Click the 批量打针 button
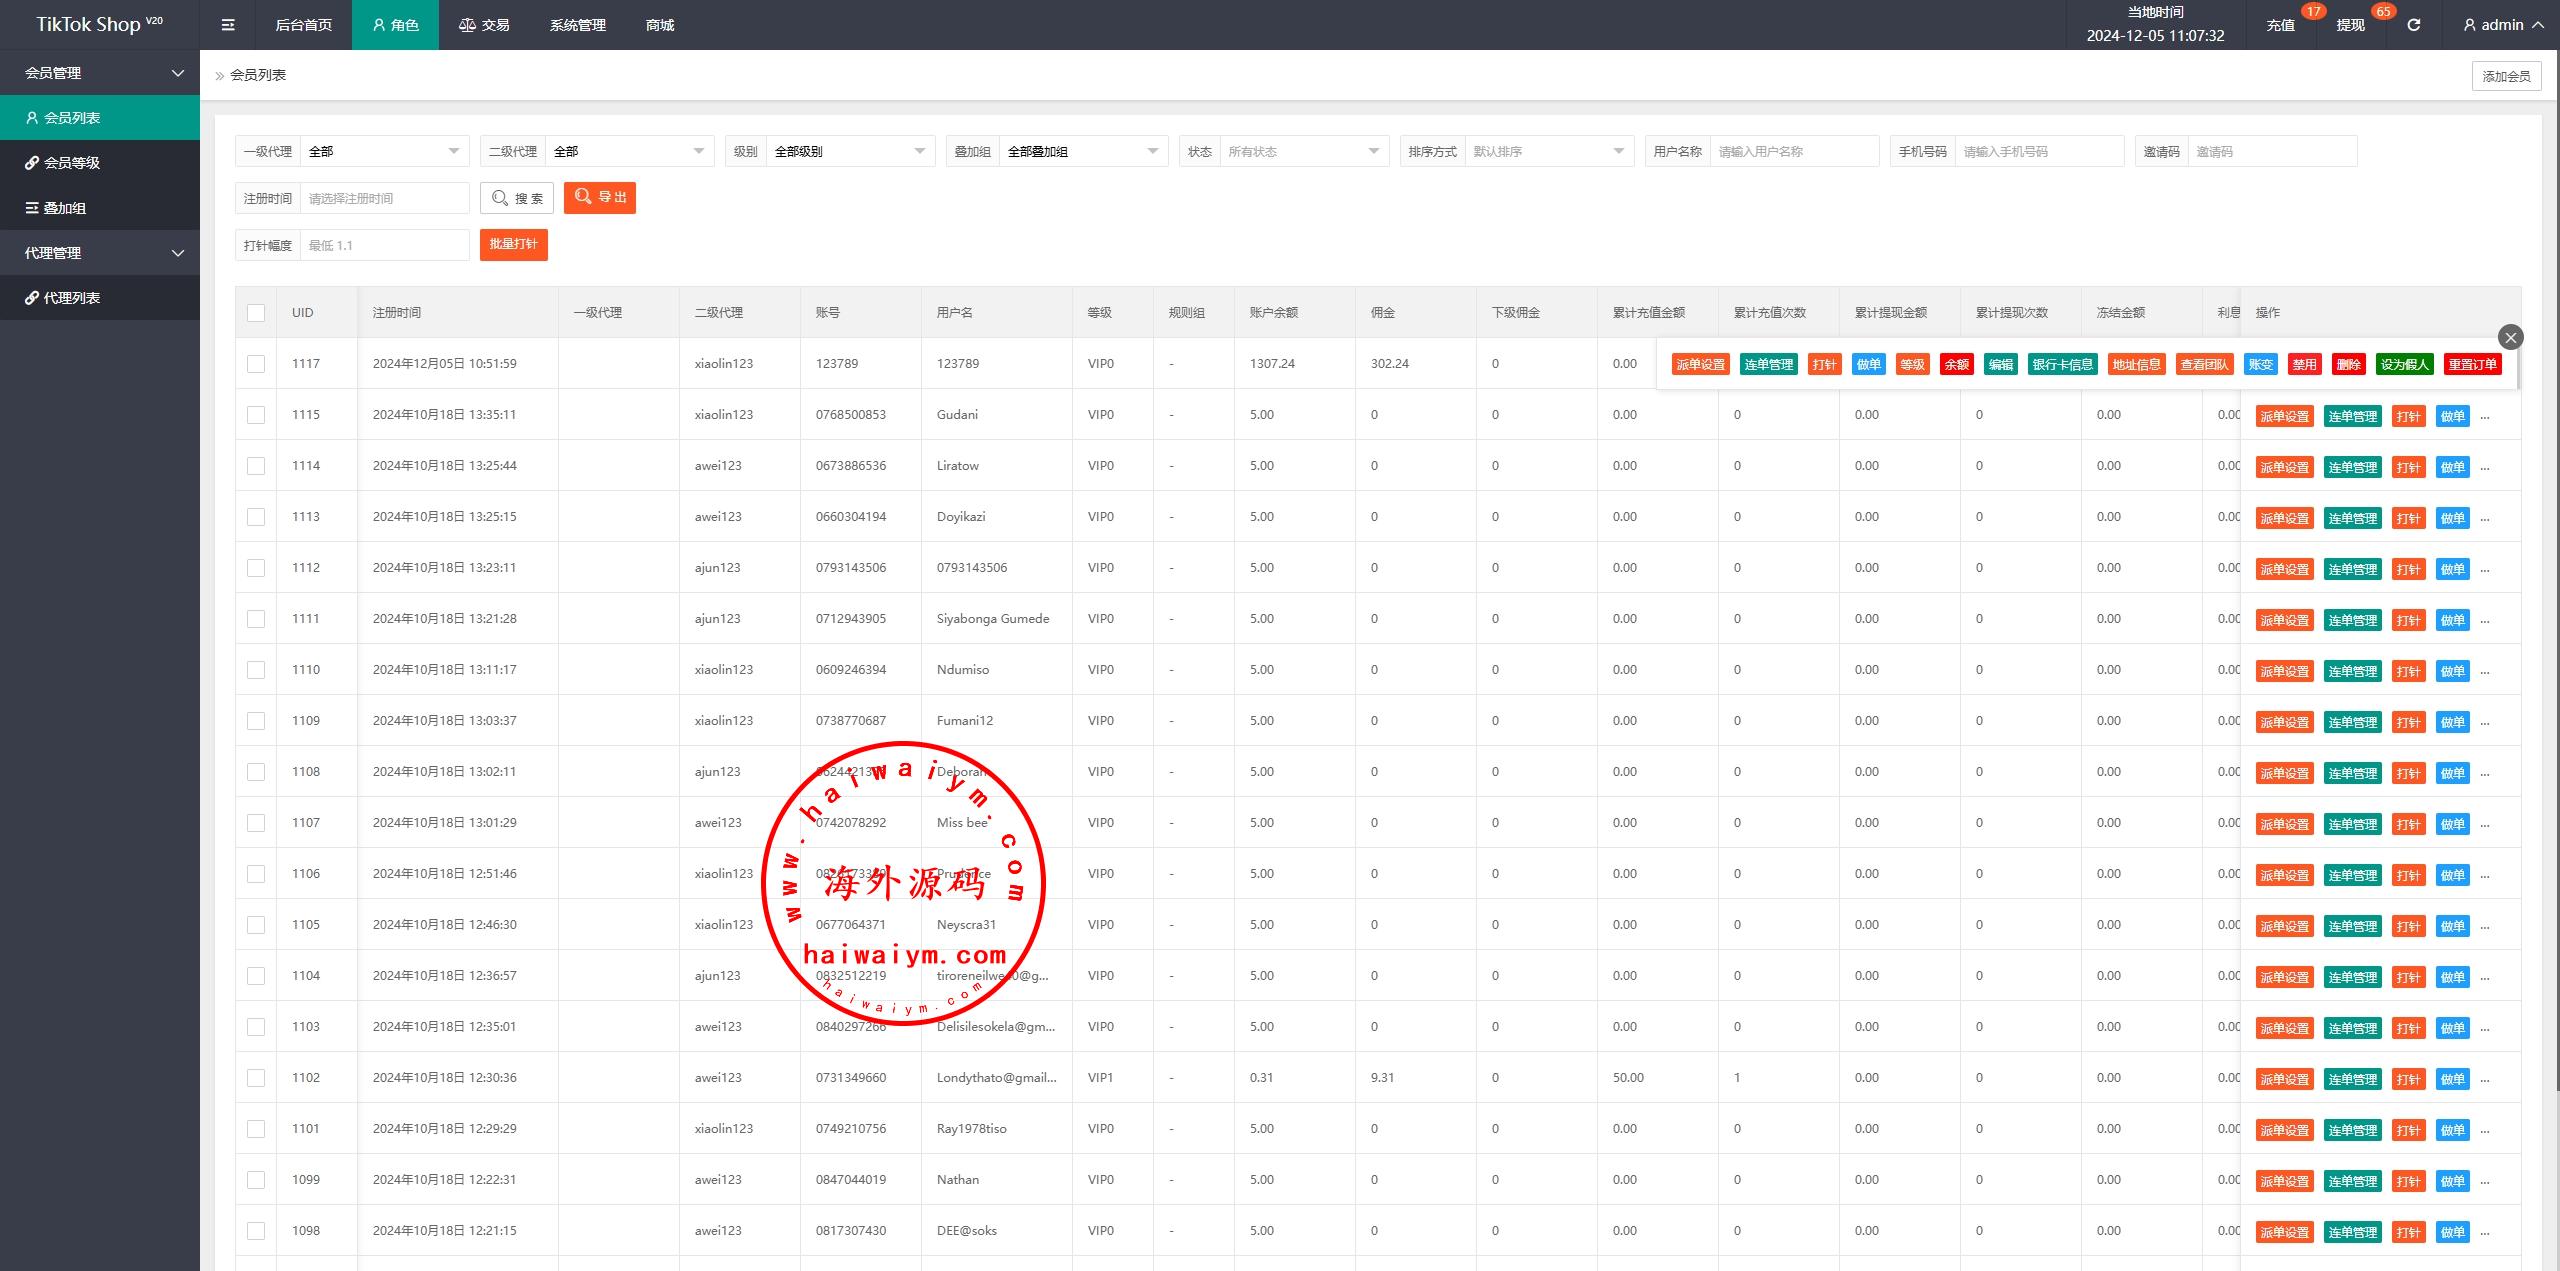Image resolution: width=2560 pixels, height=1271 pixels. (514, 245)
